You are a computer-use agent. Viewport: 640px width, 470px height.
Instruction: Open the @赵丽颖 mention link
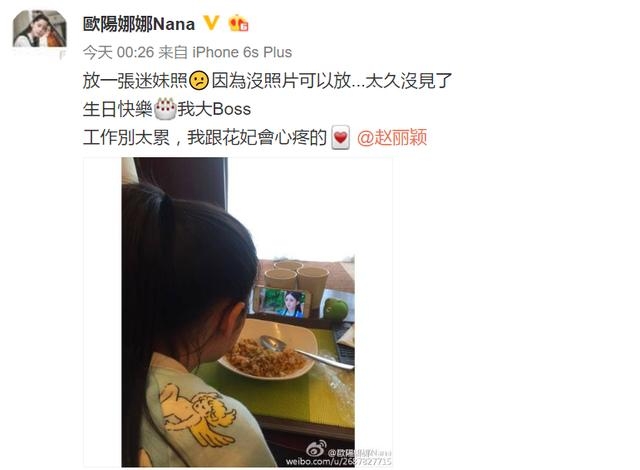pyautogui.click(x=392, y=137)
